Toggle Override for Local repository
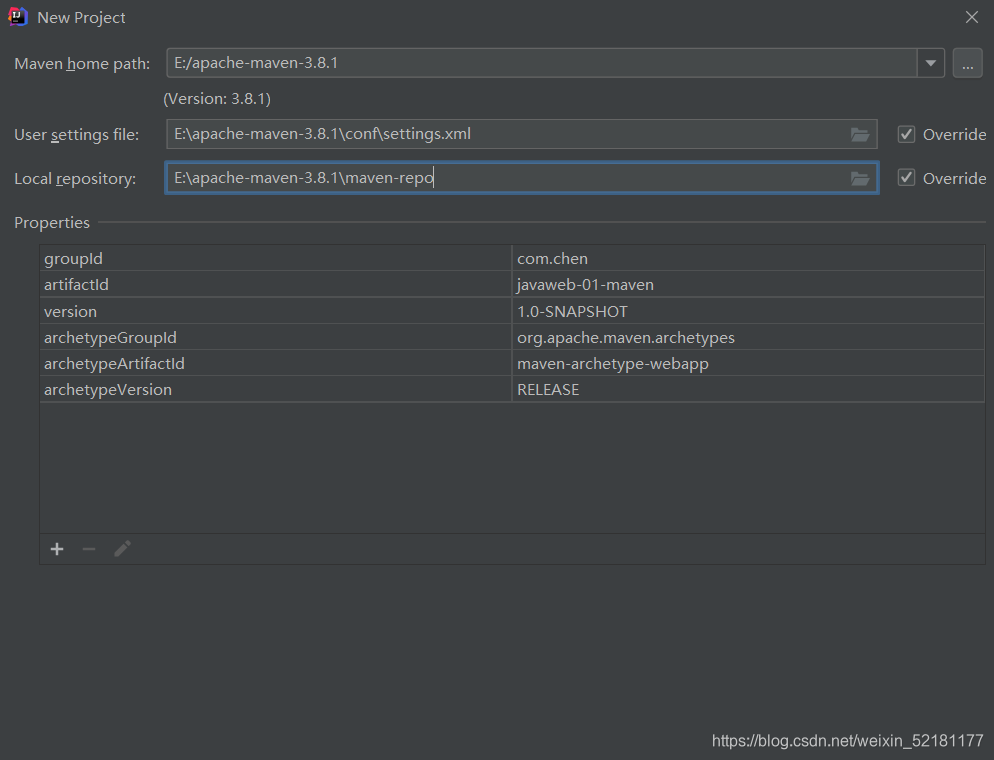 click(x=907, y=178)
